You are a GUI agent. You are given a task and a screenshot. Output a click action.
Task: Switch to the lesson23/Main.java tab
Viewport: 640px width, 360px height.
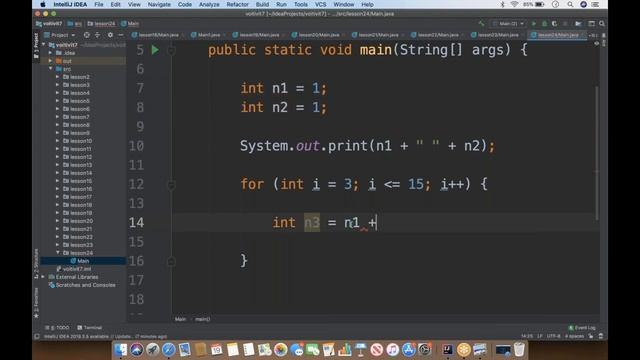pos(498,35)
